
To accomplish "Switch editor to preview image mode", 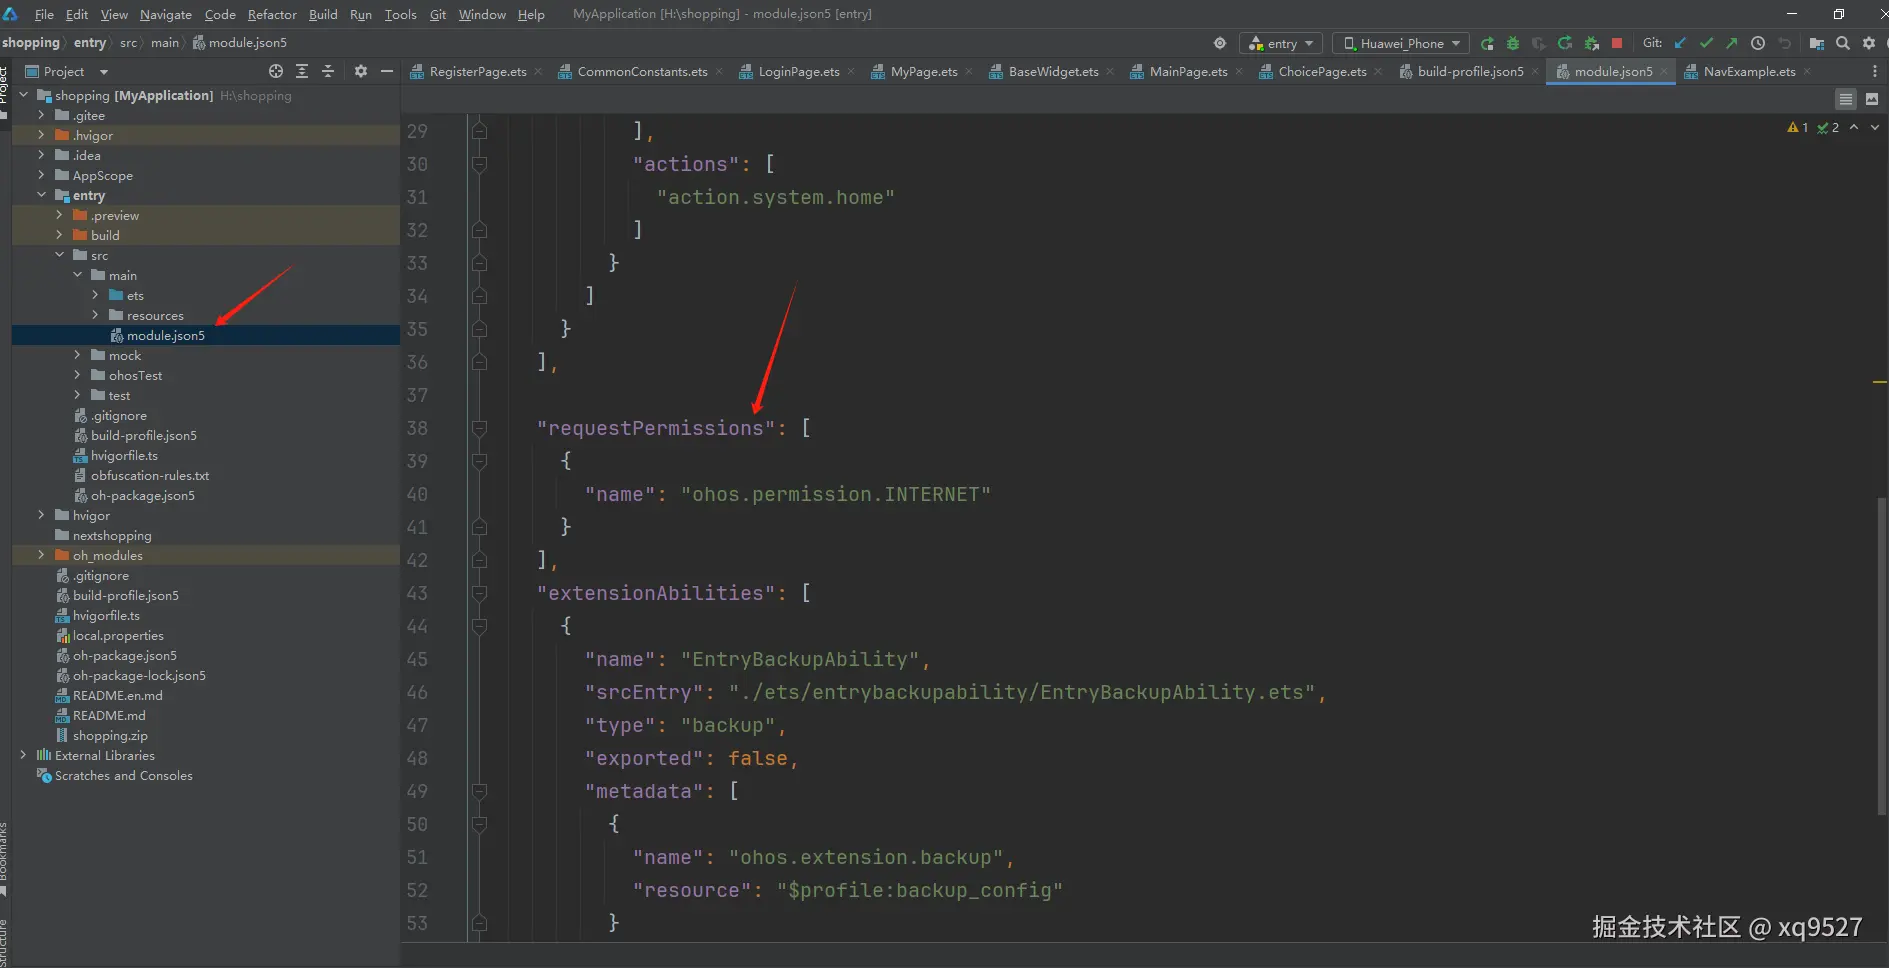I will tap(1872, 99).
